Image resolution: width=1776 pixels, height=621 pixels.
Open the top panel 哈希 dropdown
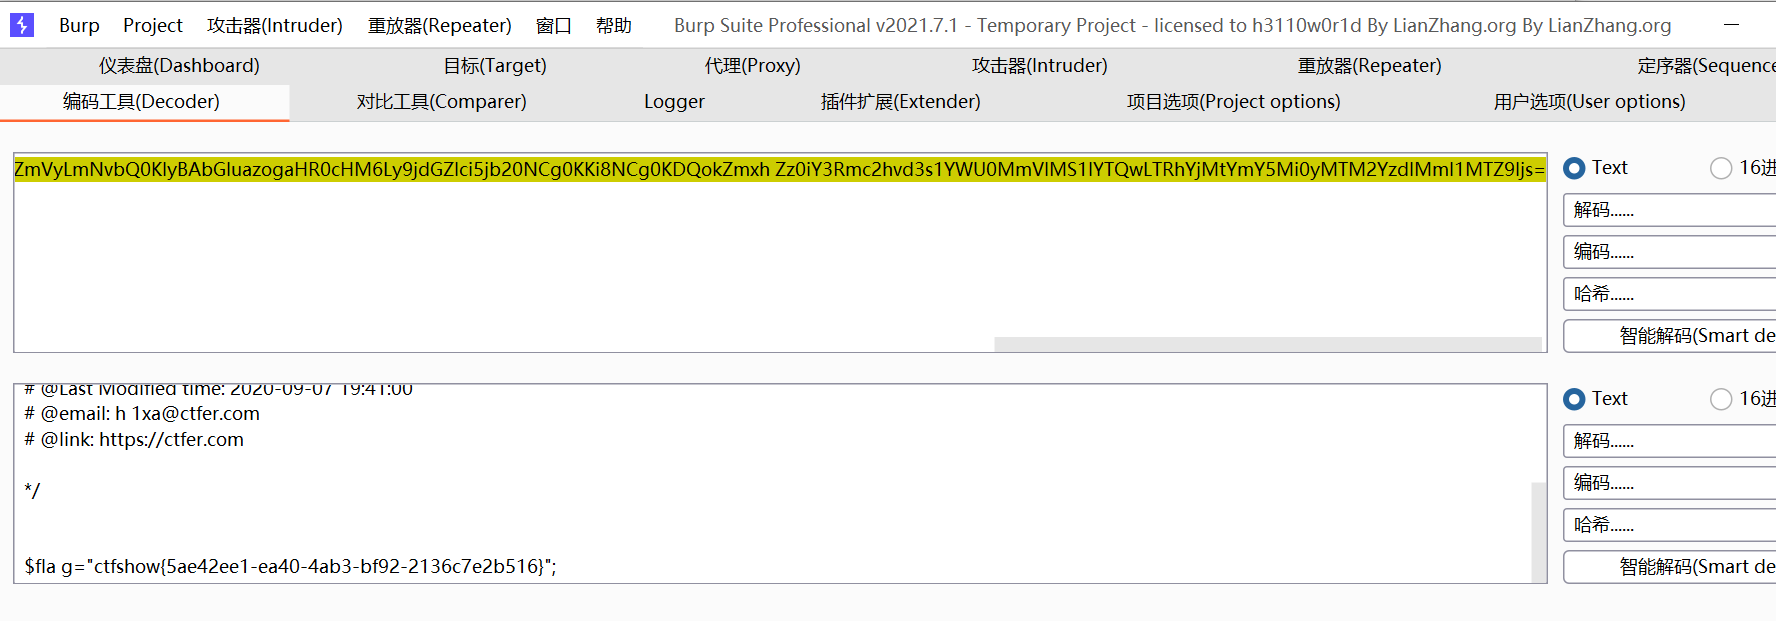click(1669, 294)
